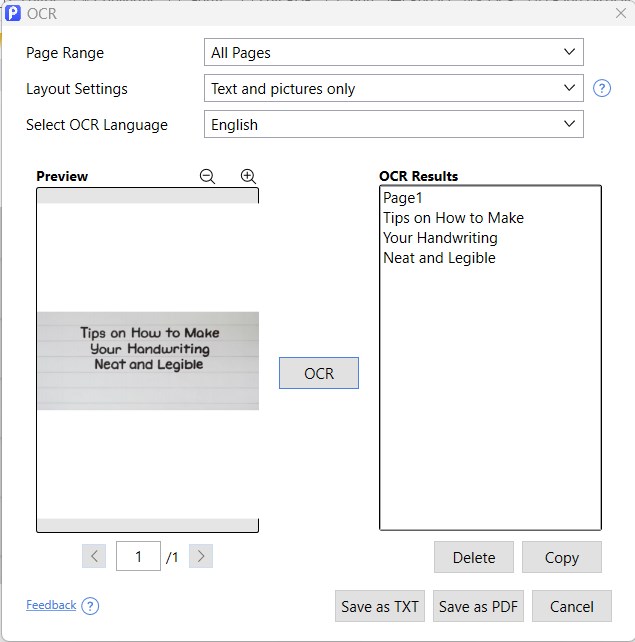The image size is (635, 642).
Task: Expand the Page Range dropdown
Action: coord(393,52)
